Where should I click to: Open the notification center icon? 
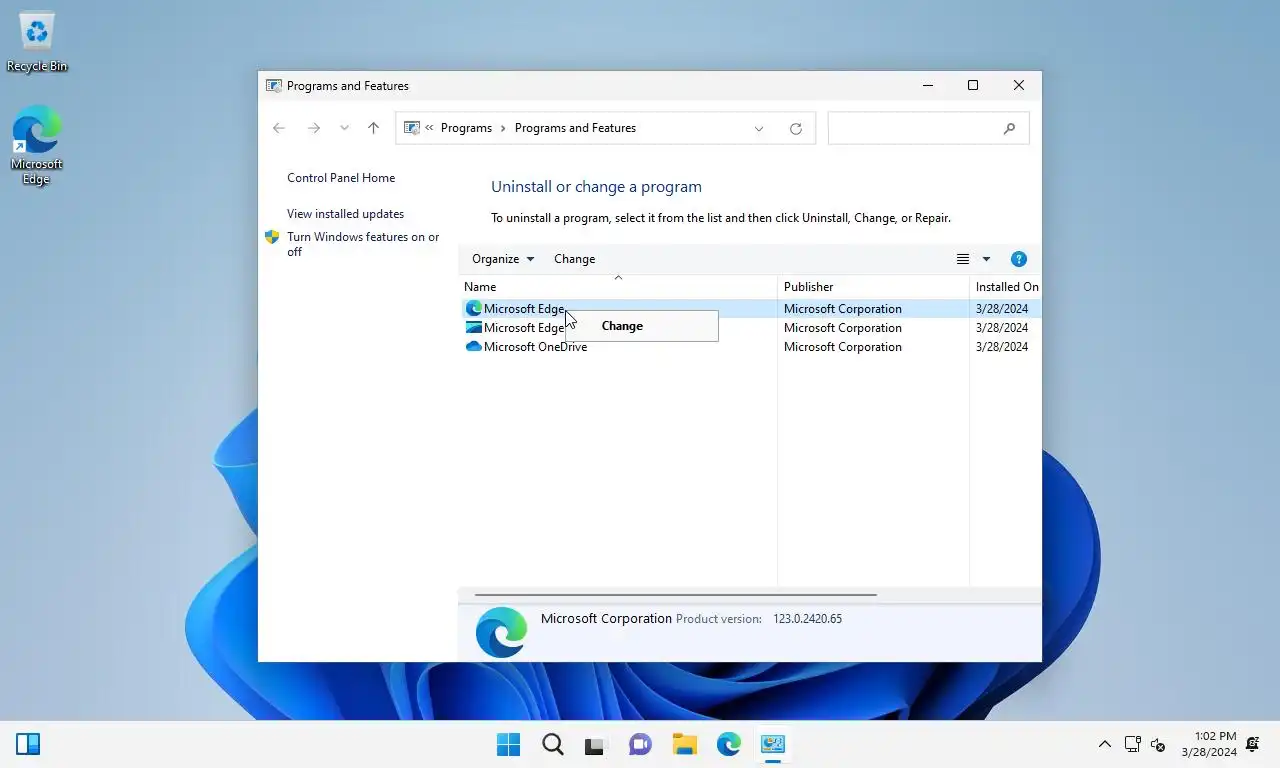coord(1253,744)
